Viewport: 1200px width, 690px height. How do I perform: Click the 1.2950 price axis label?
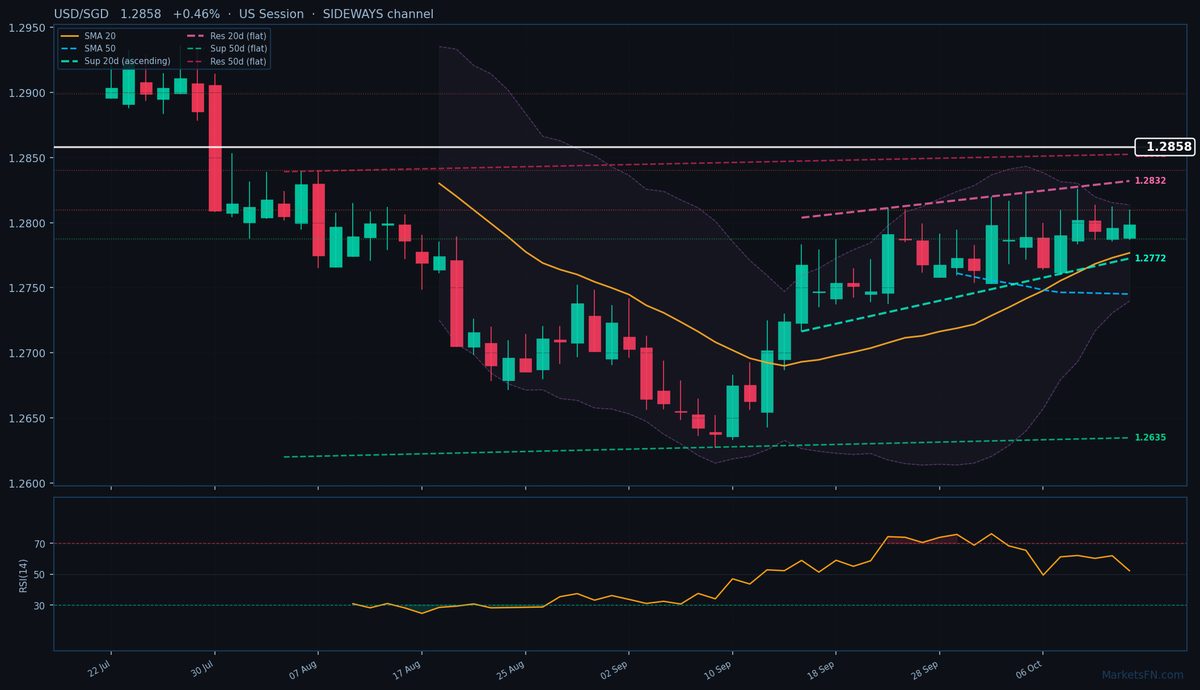pos(27,29)
